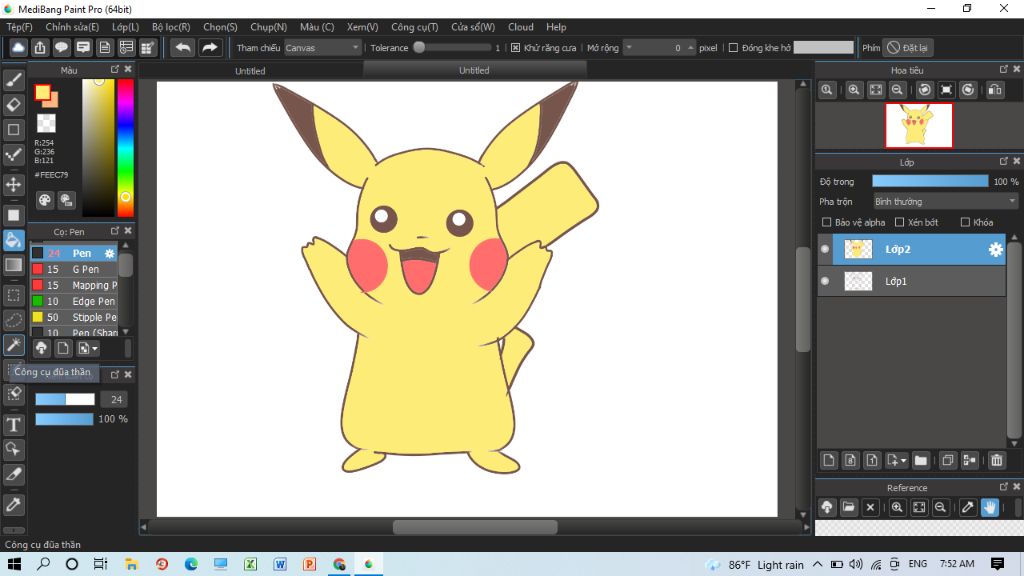Enable Bảo vệ alpha checkbox
The image size is (1024, 576).
click(x=826, y=223)
